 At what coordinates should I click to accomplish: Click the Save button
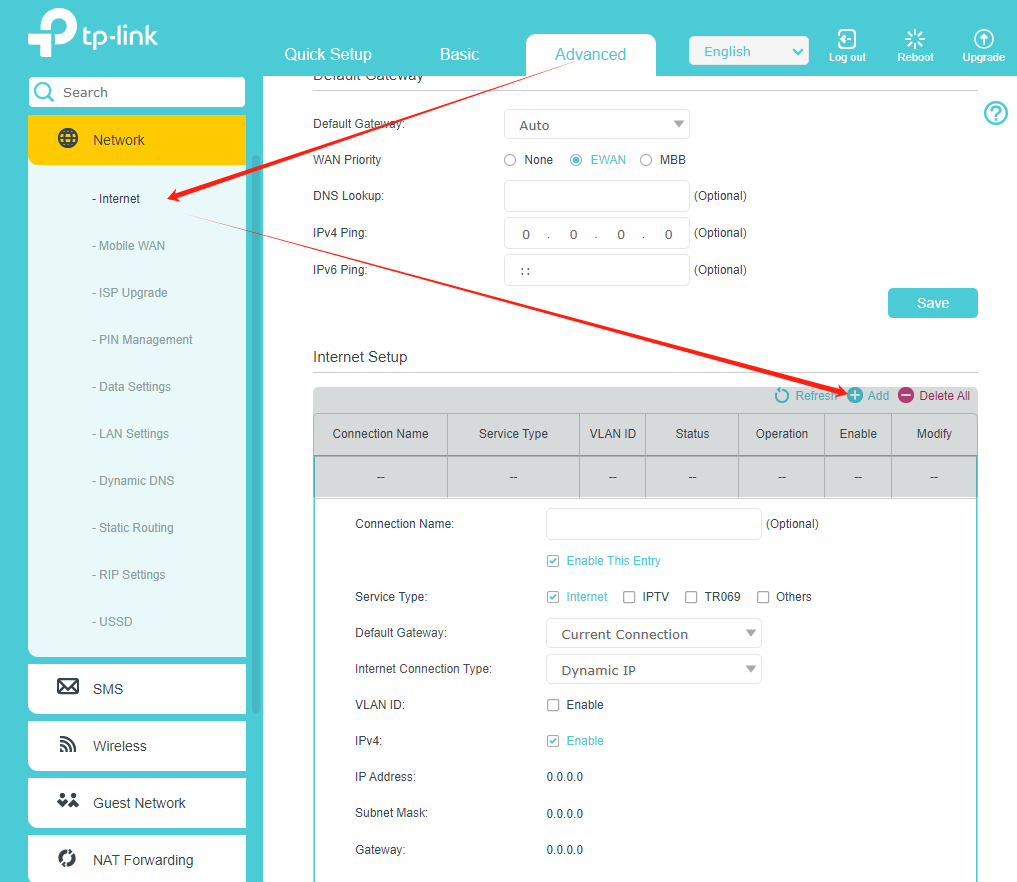coord(932,303)
